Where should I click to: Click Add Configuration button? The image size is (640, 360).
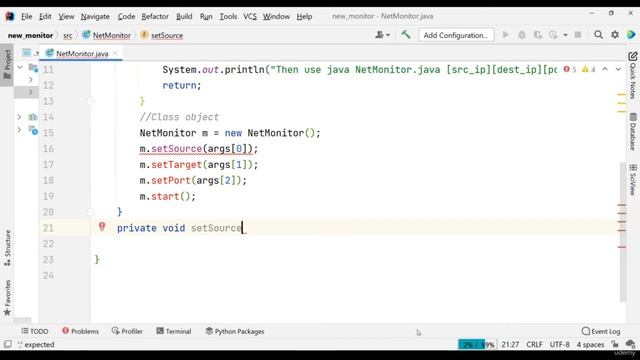point(456,35)
